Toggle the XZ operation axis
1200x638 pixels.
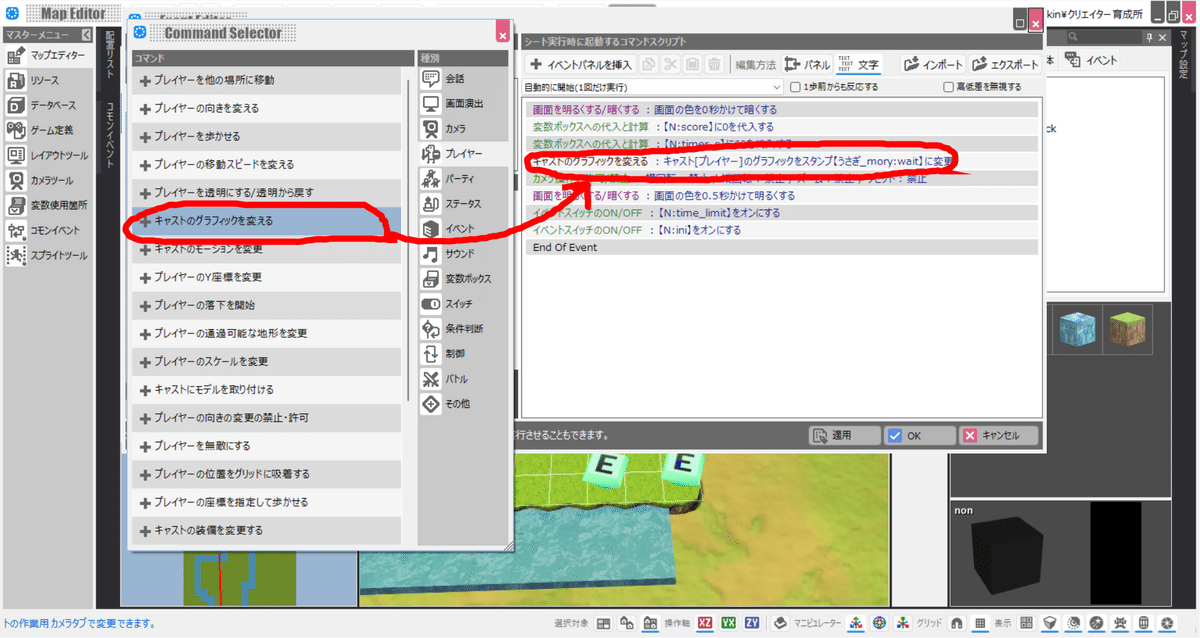706,622
